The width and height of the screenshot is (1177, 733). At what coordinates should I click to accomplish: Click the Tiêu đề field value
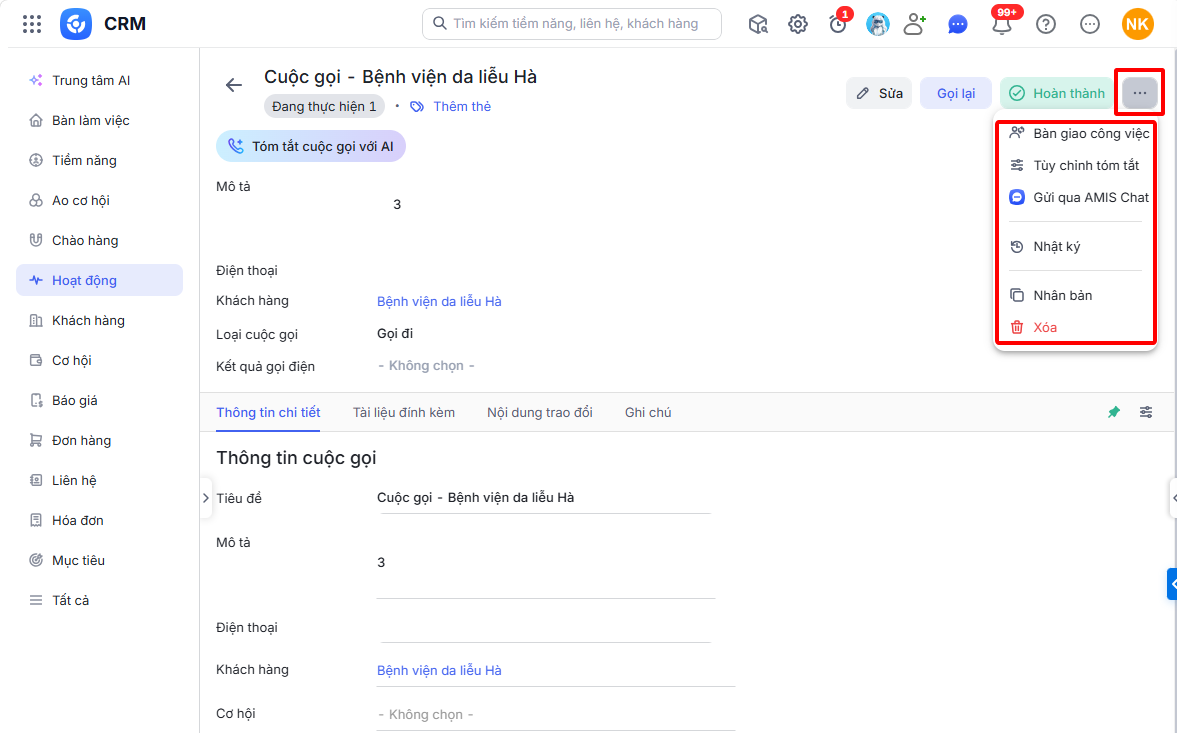click(475, 497)
